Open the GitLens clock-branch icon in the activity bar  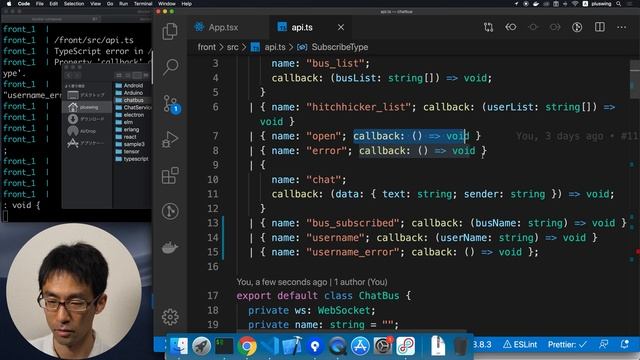click(170, 211)
